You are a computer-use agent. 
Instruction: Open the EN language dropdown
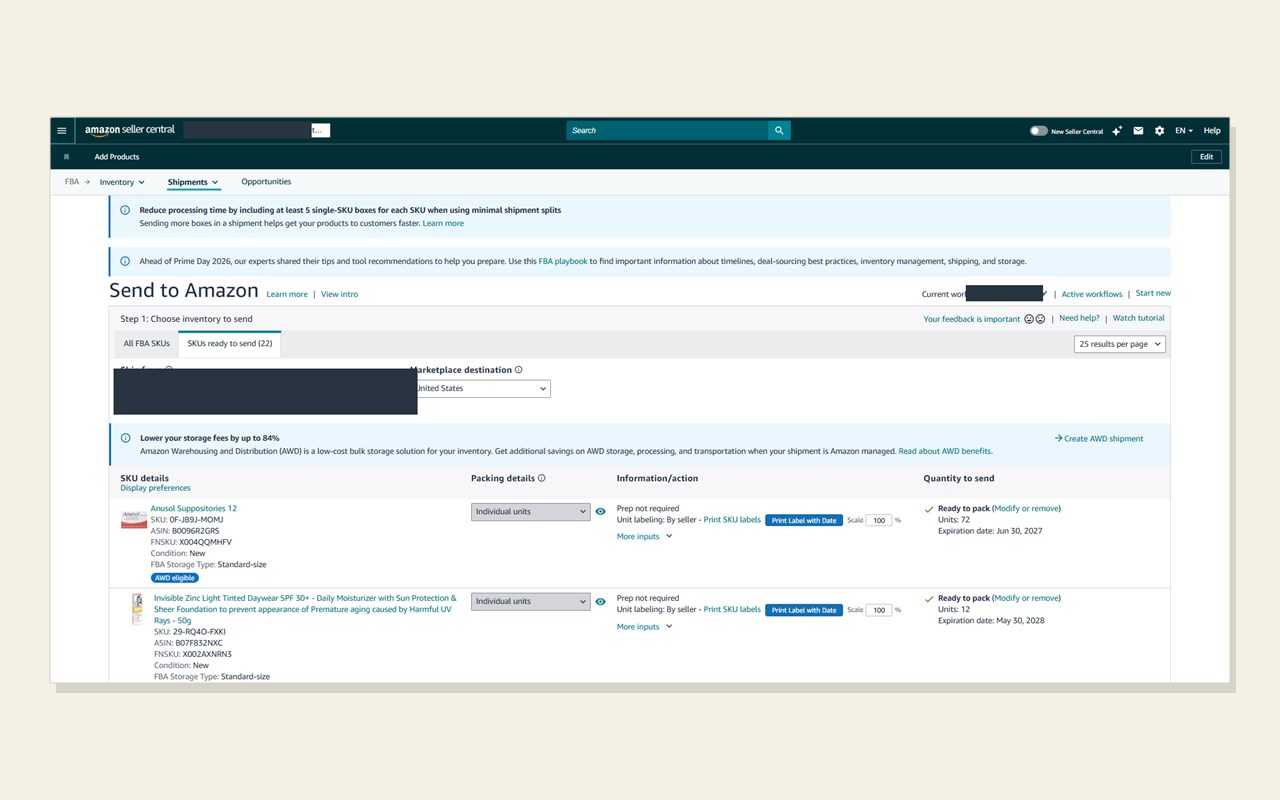pos(1184,131)
